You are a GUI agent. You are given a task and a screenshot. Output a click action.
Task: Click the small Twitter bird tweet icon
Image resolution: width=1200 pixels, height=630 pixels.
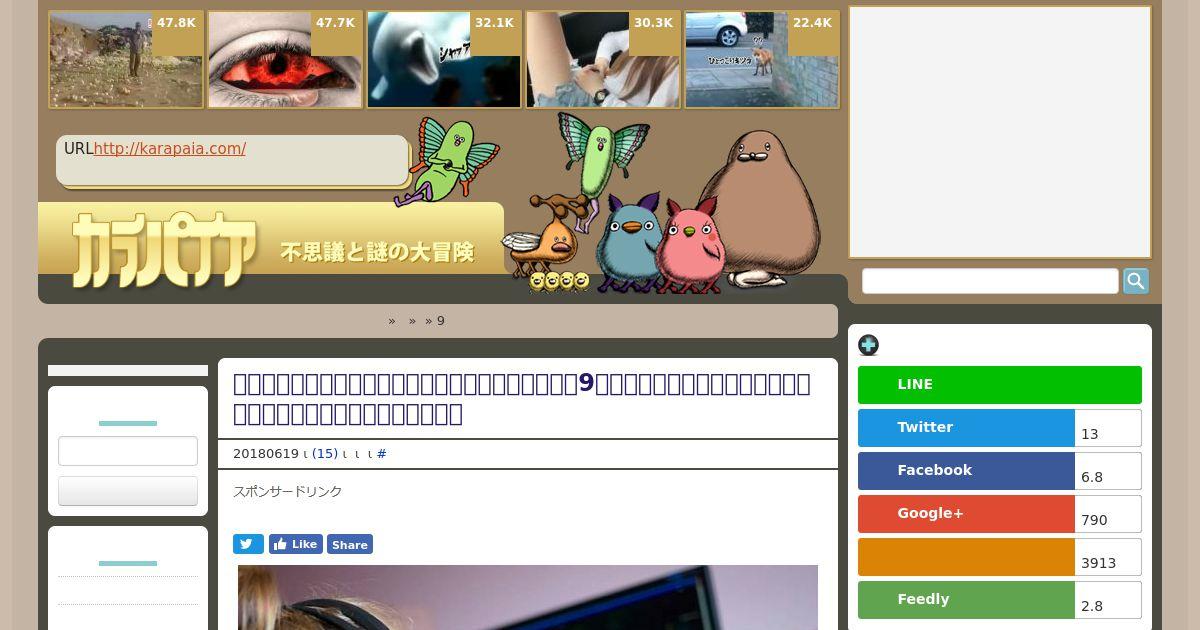tap(248, 544)
